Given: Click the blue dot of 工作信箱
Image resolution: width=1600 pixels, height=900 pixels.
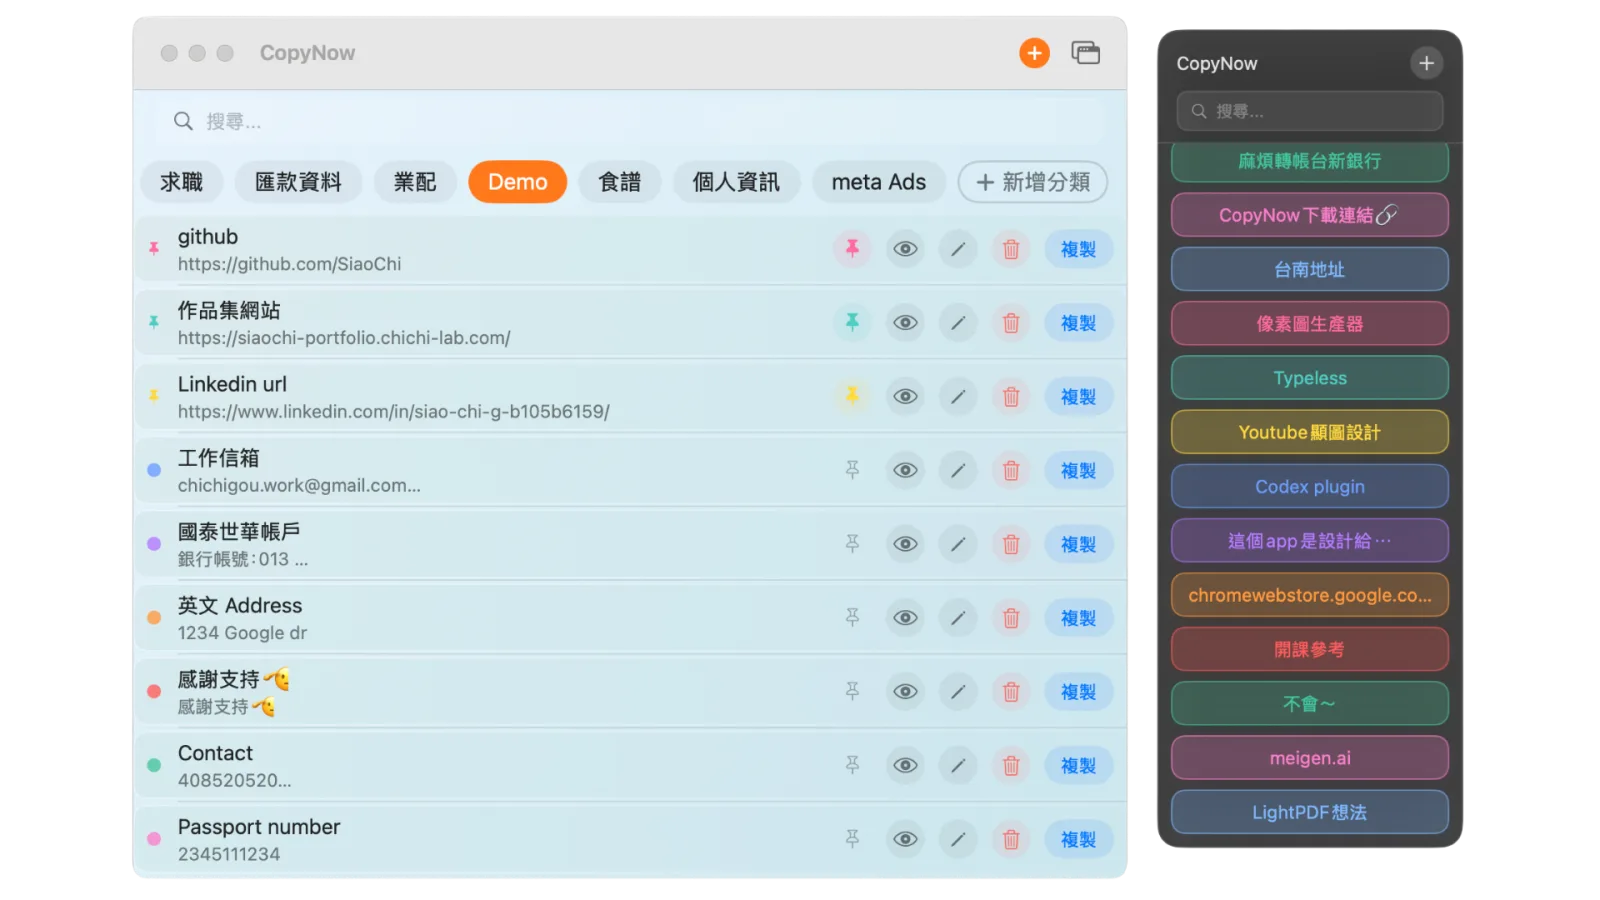Looking at the screenshot, I should pyautogui.click(x=154, y=470).
